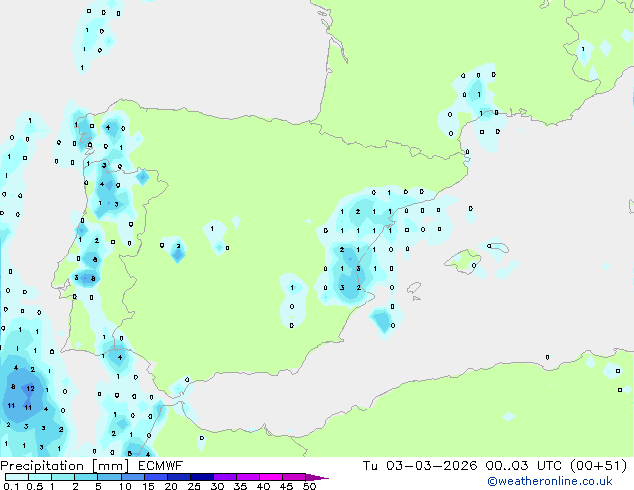This screenshot has width=634, height=490.
Task: Select the 2–5 mm legend color swatch
Action: [x=86, y=477]
